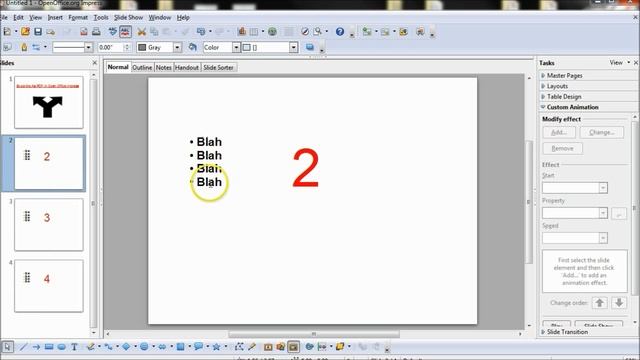The width and height of the screenshot is (640, 360).
Task: Toggle the AutoSpellcheck ABC icon
Action: [125, 31]
